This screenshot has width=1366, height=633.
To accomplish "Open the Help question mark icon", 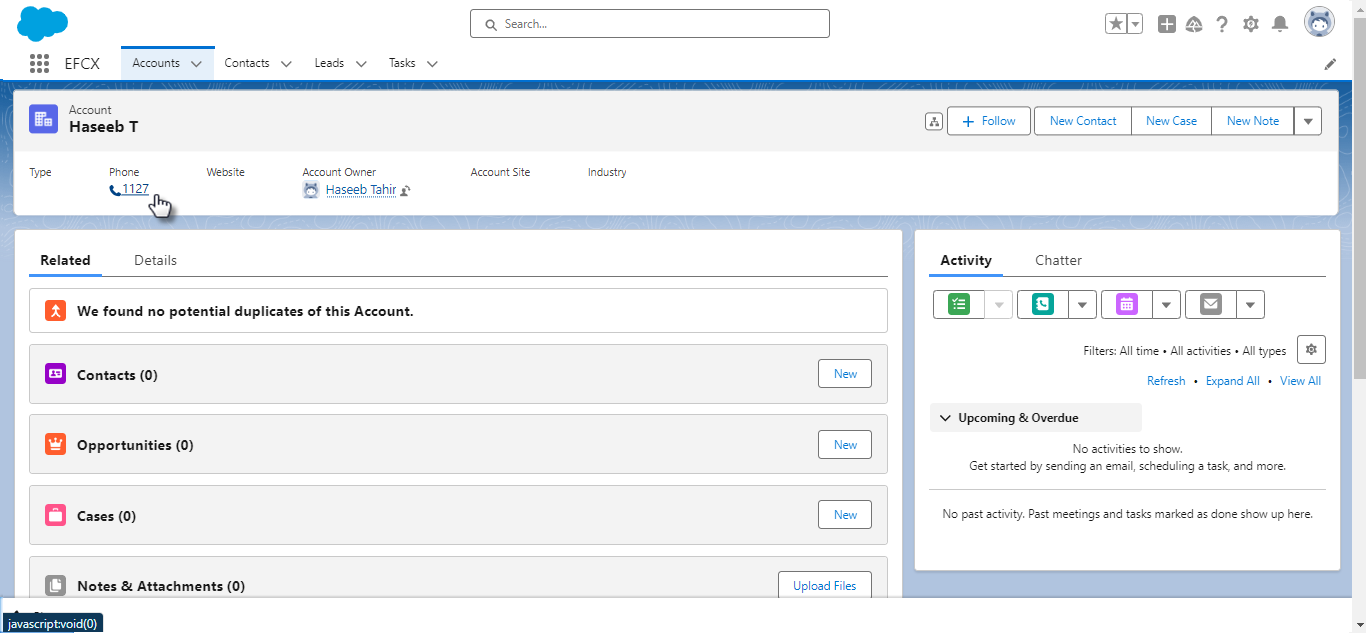I will click(1222, 24).
